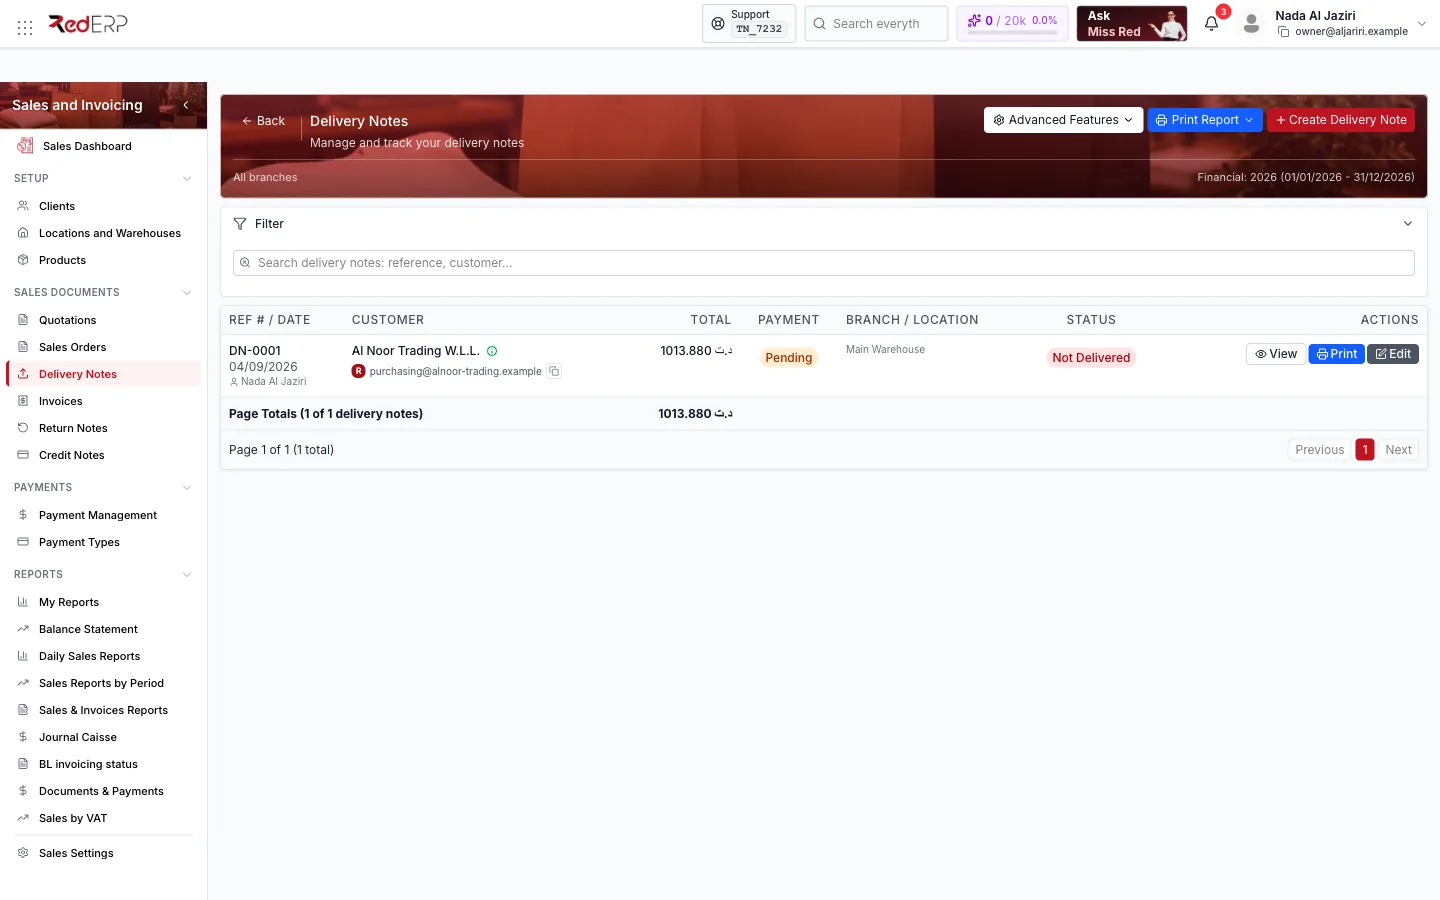Click the Invoices icon
Screen dimensions: 1440x900
(23, 401)
